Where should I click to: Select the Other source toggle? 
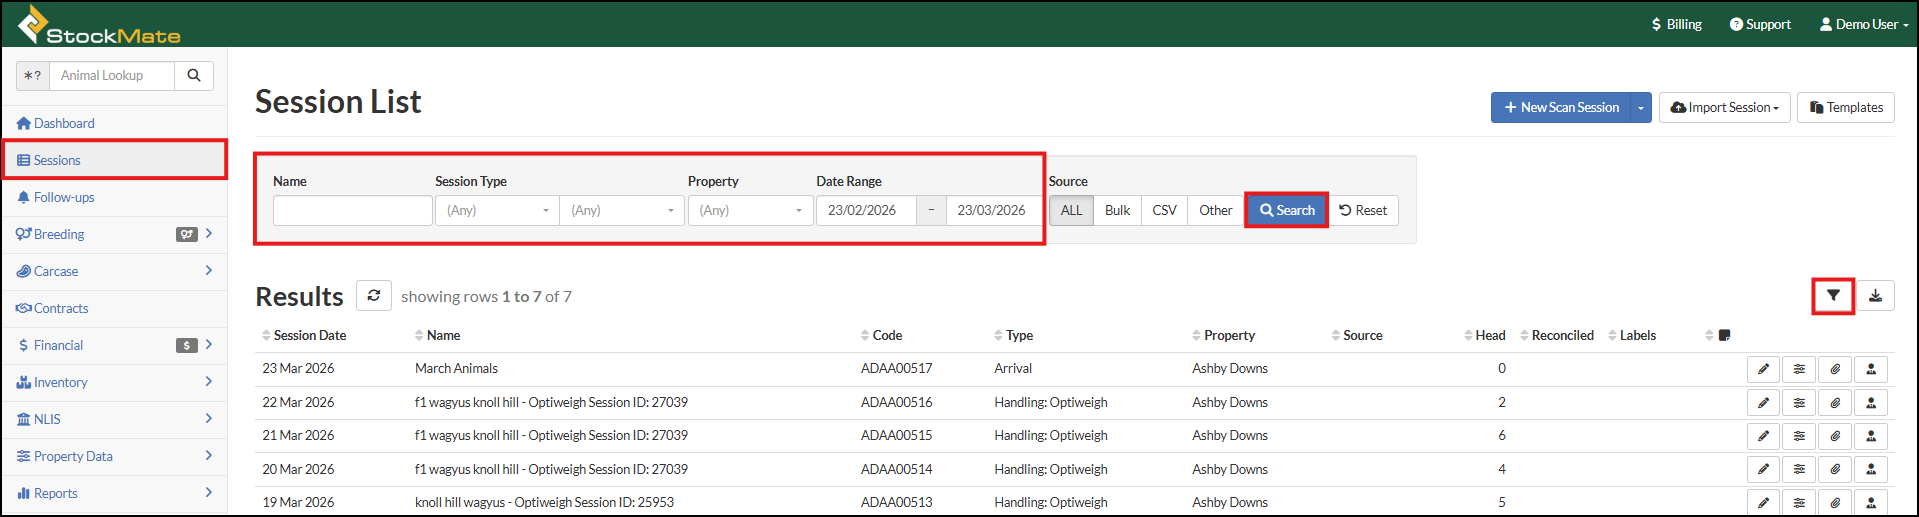coord(1215,211)
